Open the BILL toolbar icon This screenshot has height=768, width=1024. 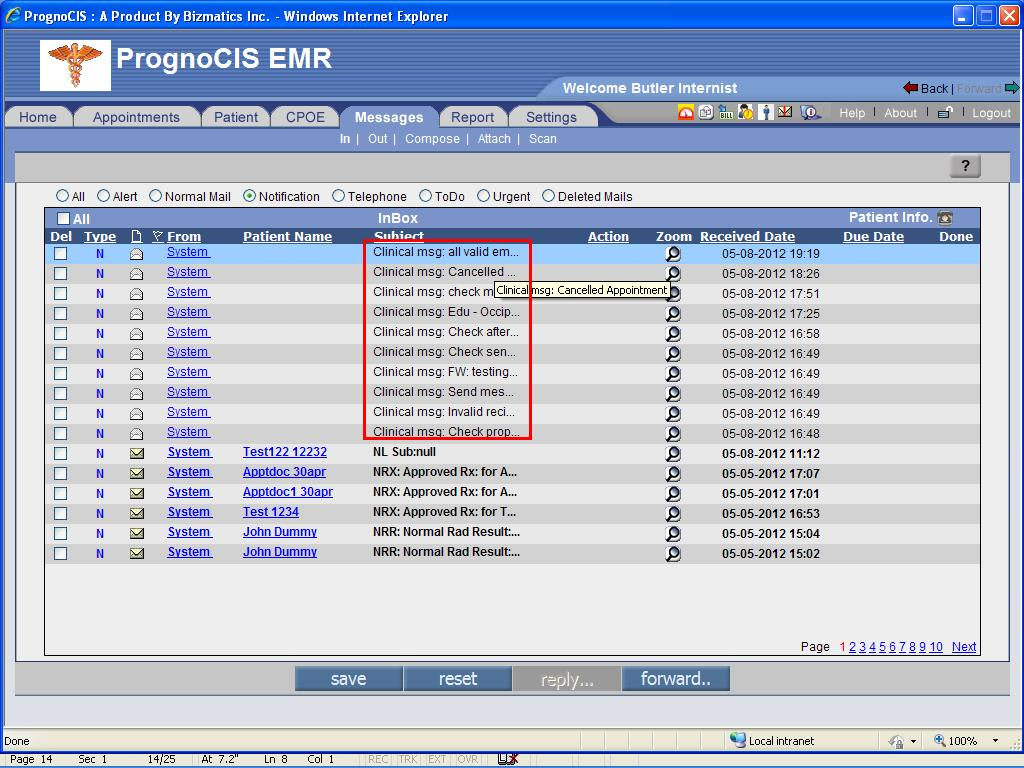tap(726, 112)
